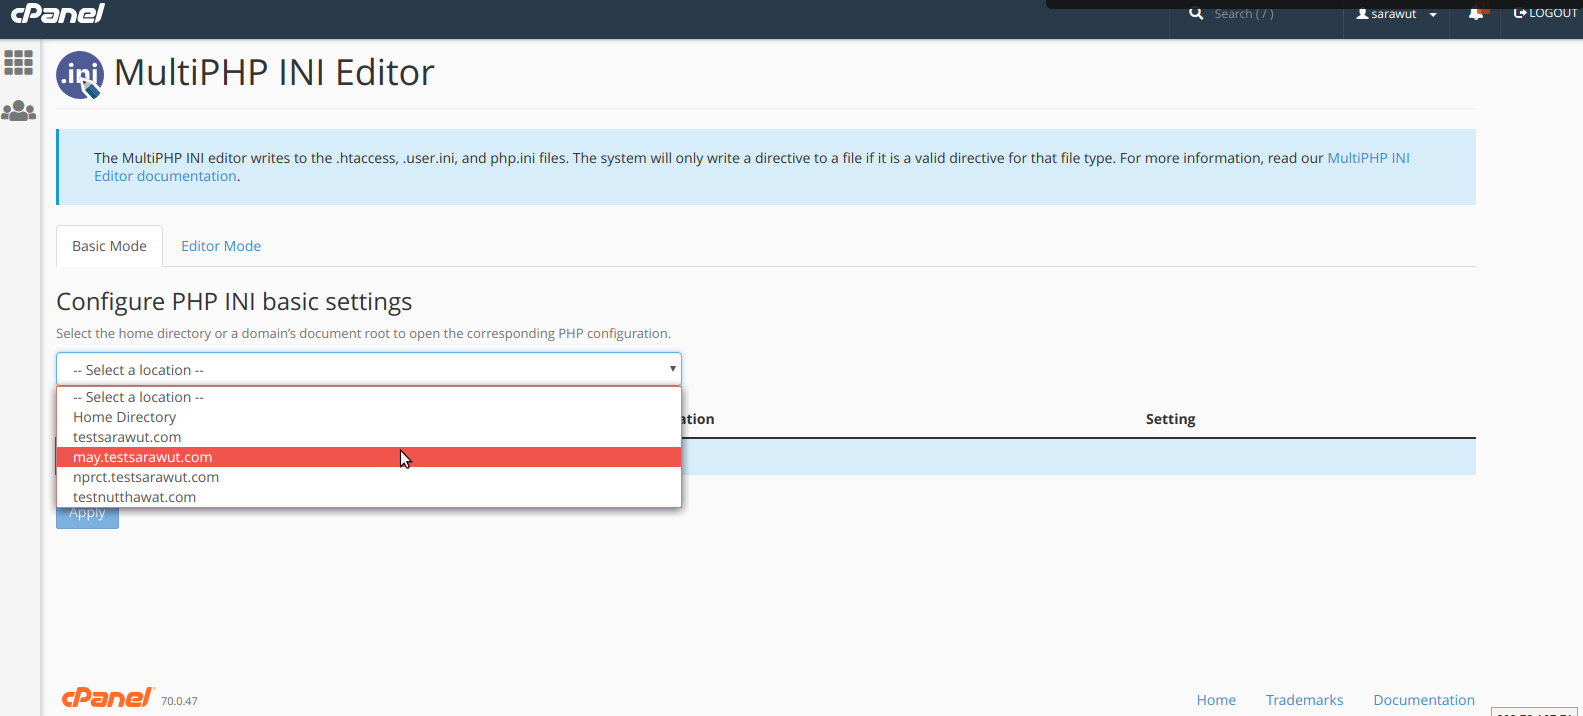Open the sarawut user account dropdown
Viewport: 1583px width, 716px height.
(x=1396, y=14)
